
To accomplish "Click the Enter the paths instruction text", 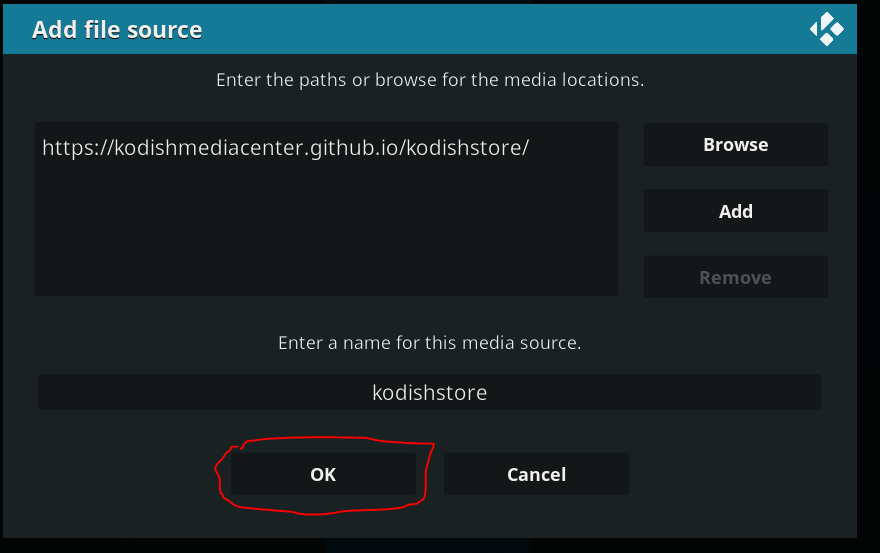I will click(430, 80).
